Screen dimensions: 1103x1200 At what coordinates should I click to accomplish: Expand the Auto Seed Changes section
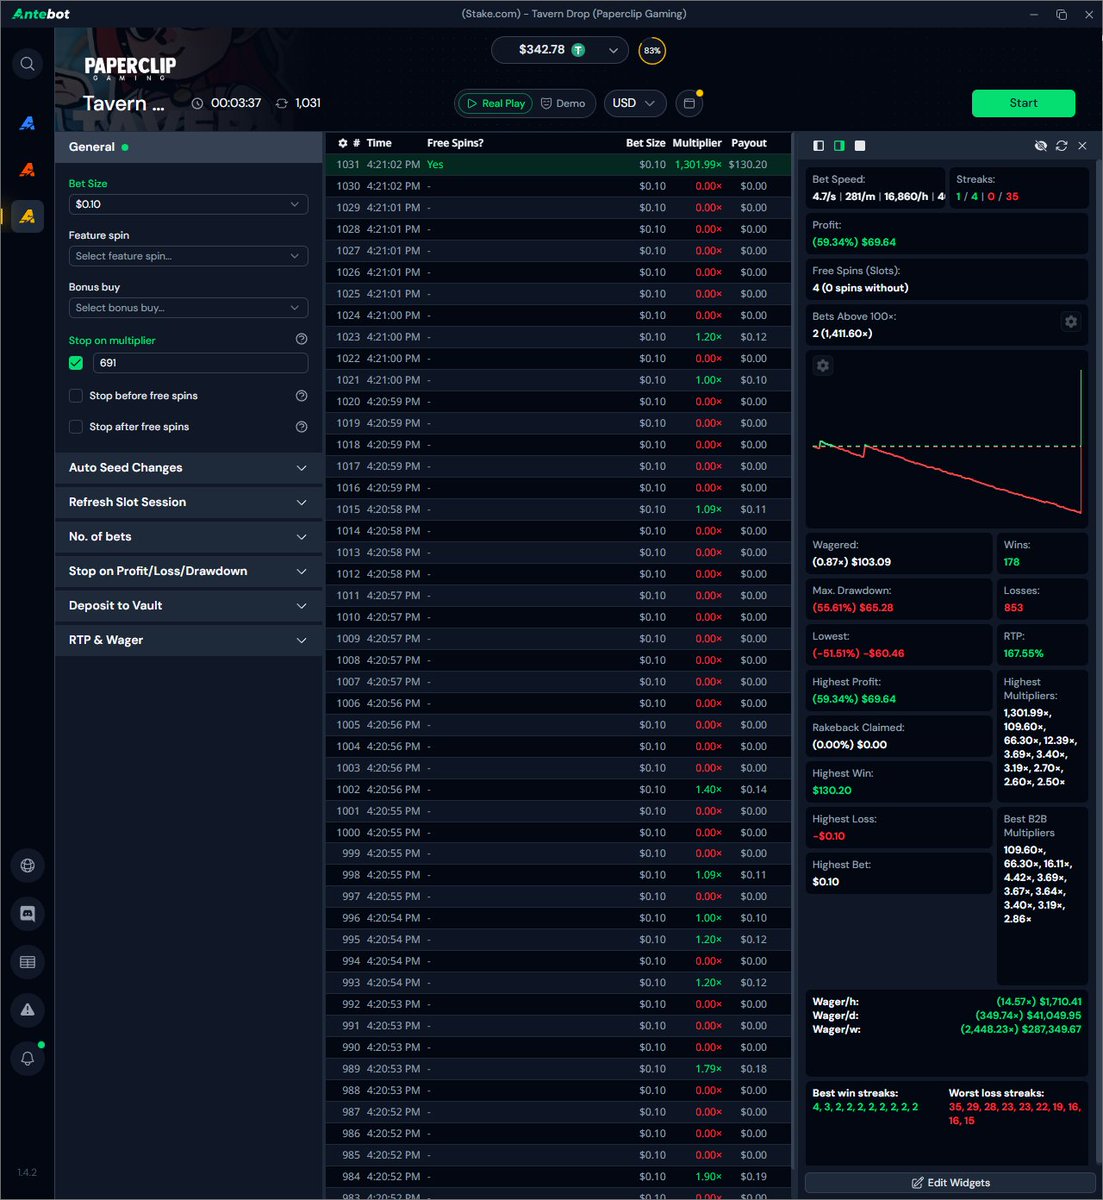[188, 468]
